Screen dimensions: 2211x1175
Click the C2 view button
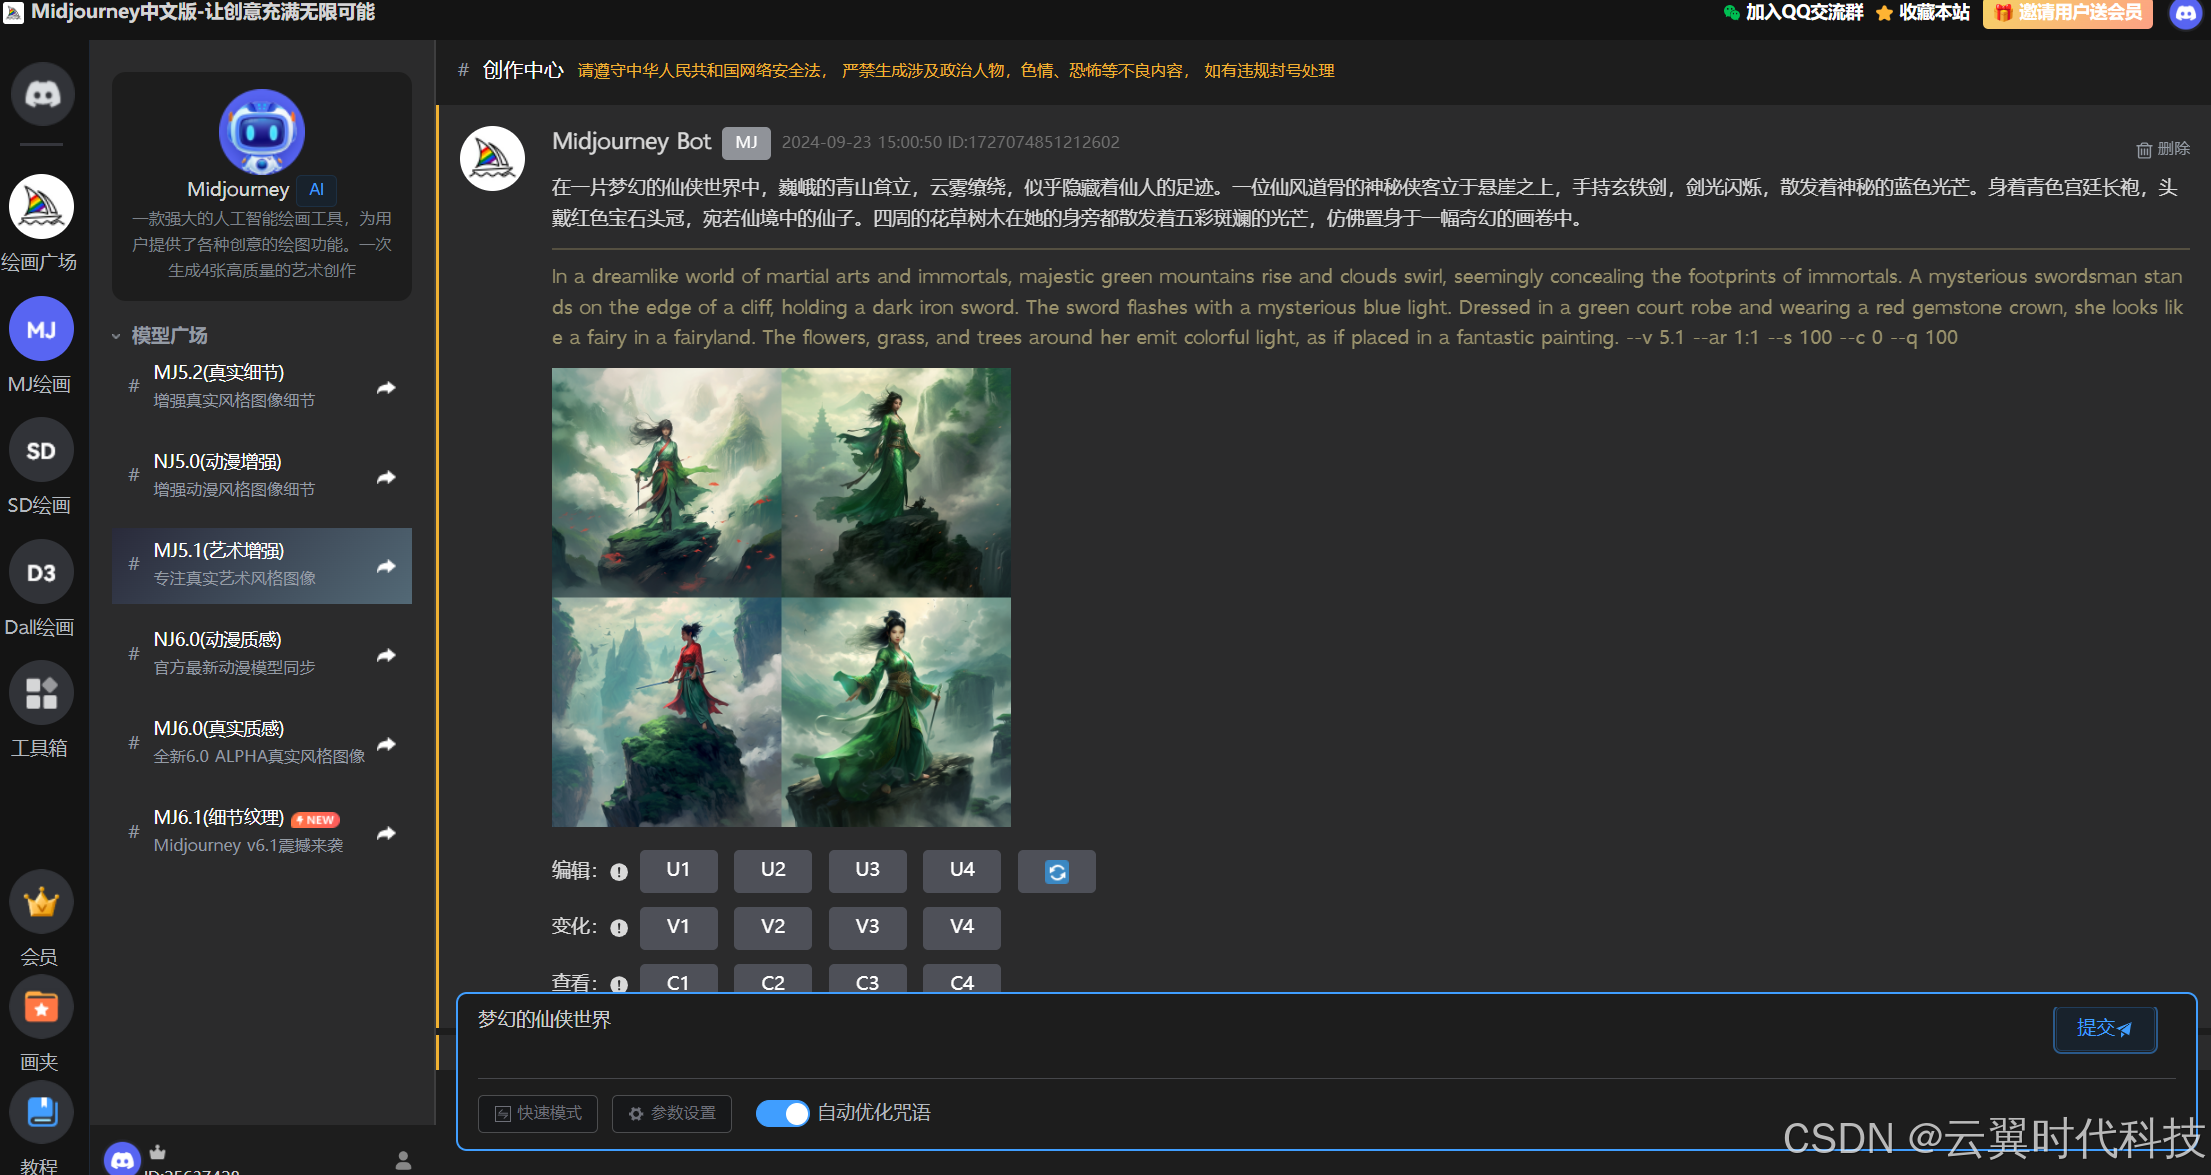pos(773,979)
